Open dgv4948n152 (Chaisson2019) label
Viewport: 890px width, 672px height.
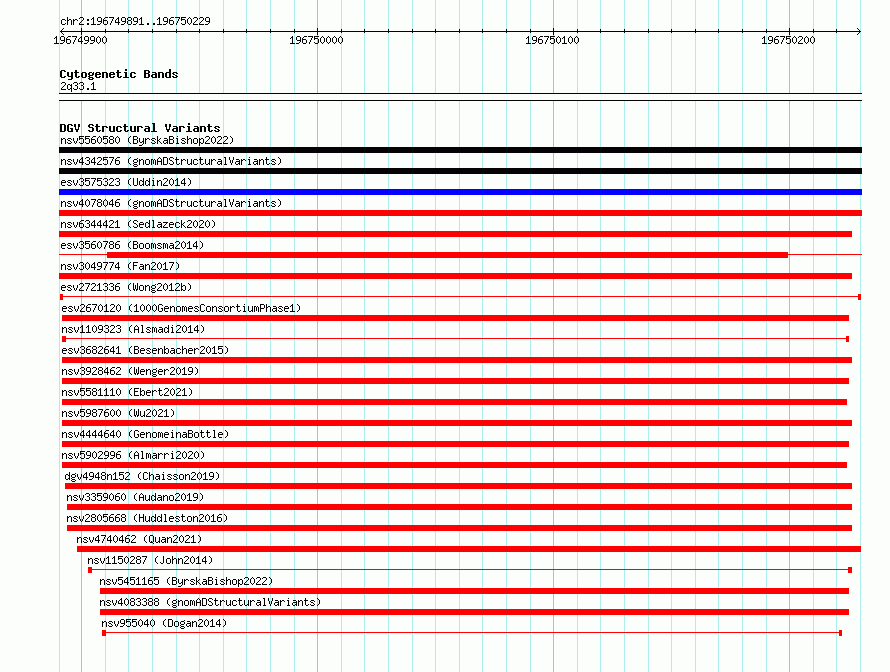[142, 476]
